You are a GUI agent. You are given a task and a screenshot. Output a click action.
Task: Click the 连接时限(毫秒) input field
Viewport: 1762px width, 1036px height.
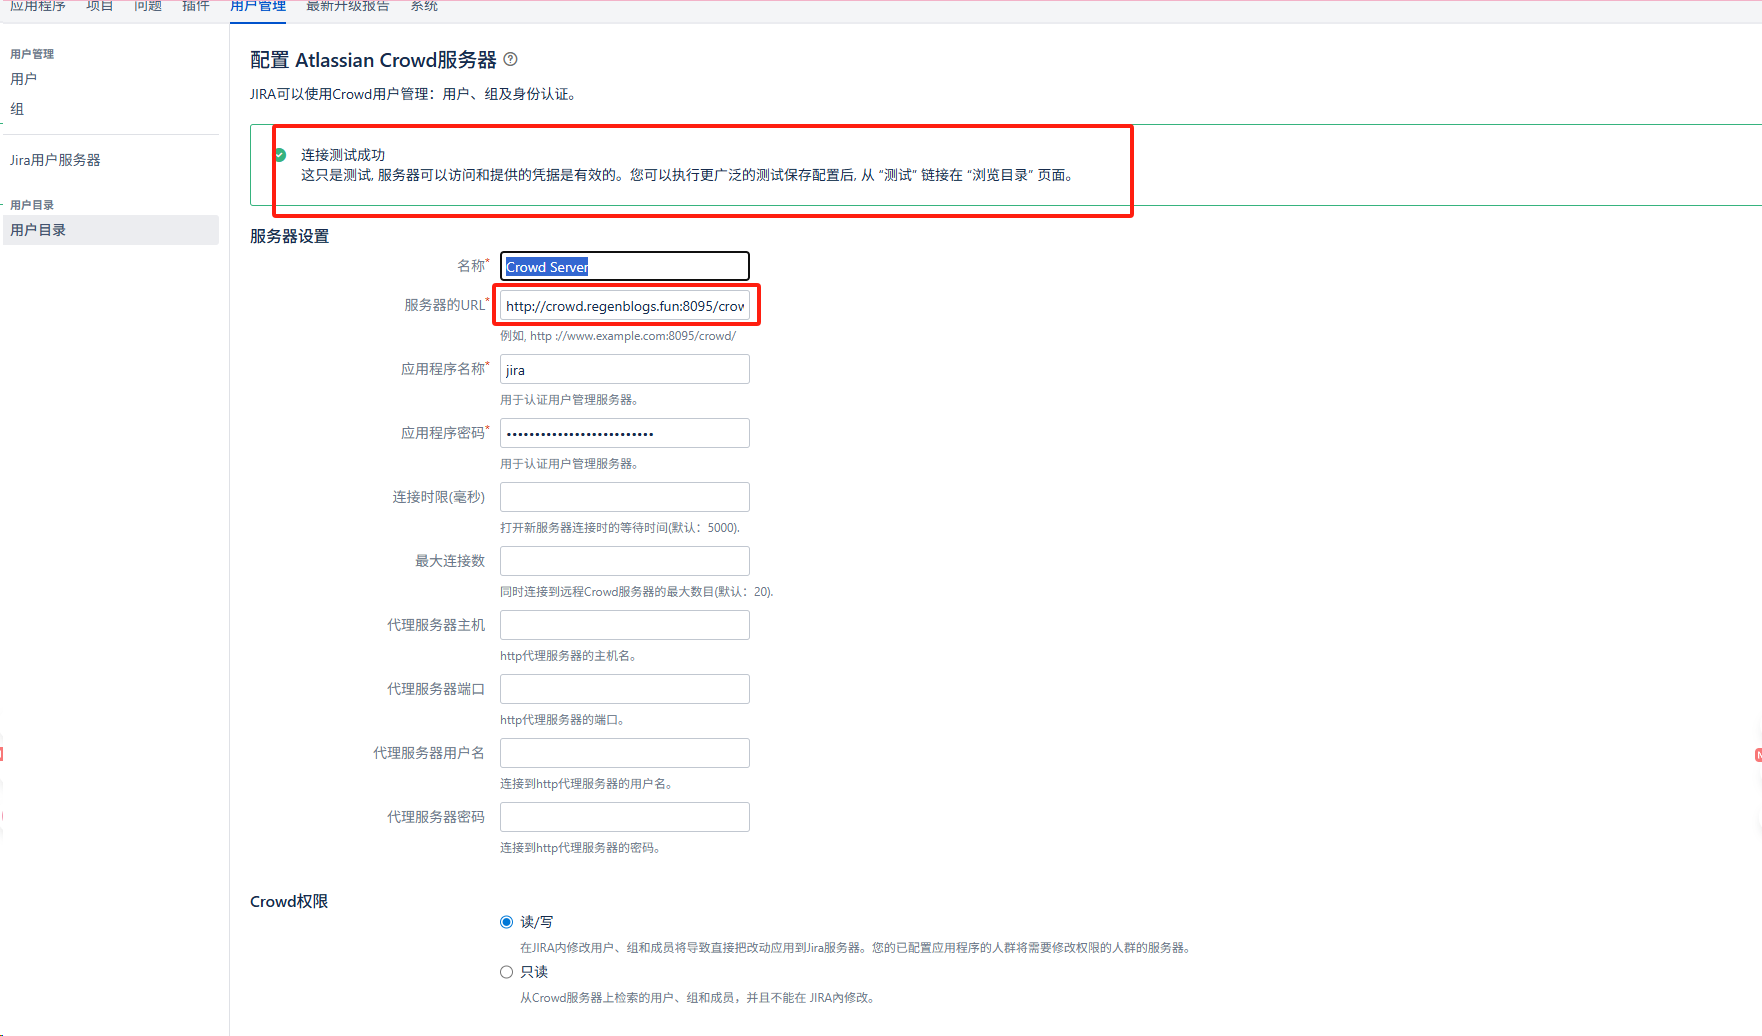pyautogui.click(x=625, y=497)
